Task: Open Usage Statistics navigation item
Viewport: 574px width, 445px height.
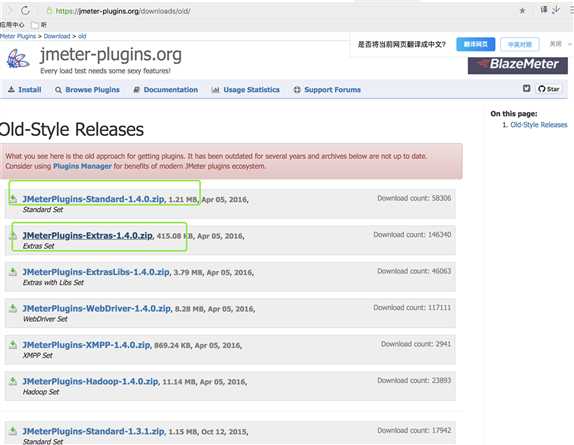Action: tap(246, 90)
